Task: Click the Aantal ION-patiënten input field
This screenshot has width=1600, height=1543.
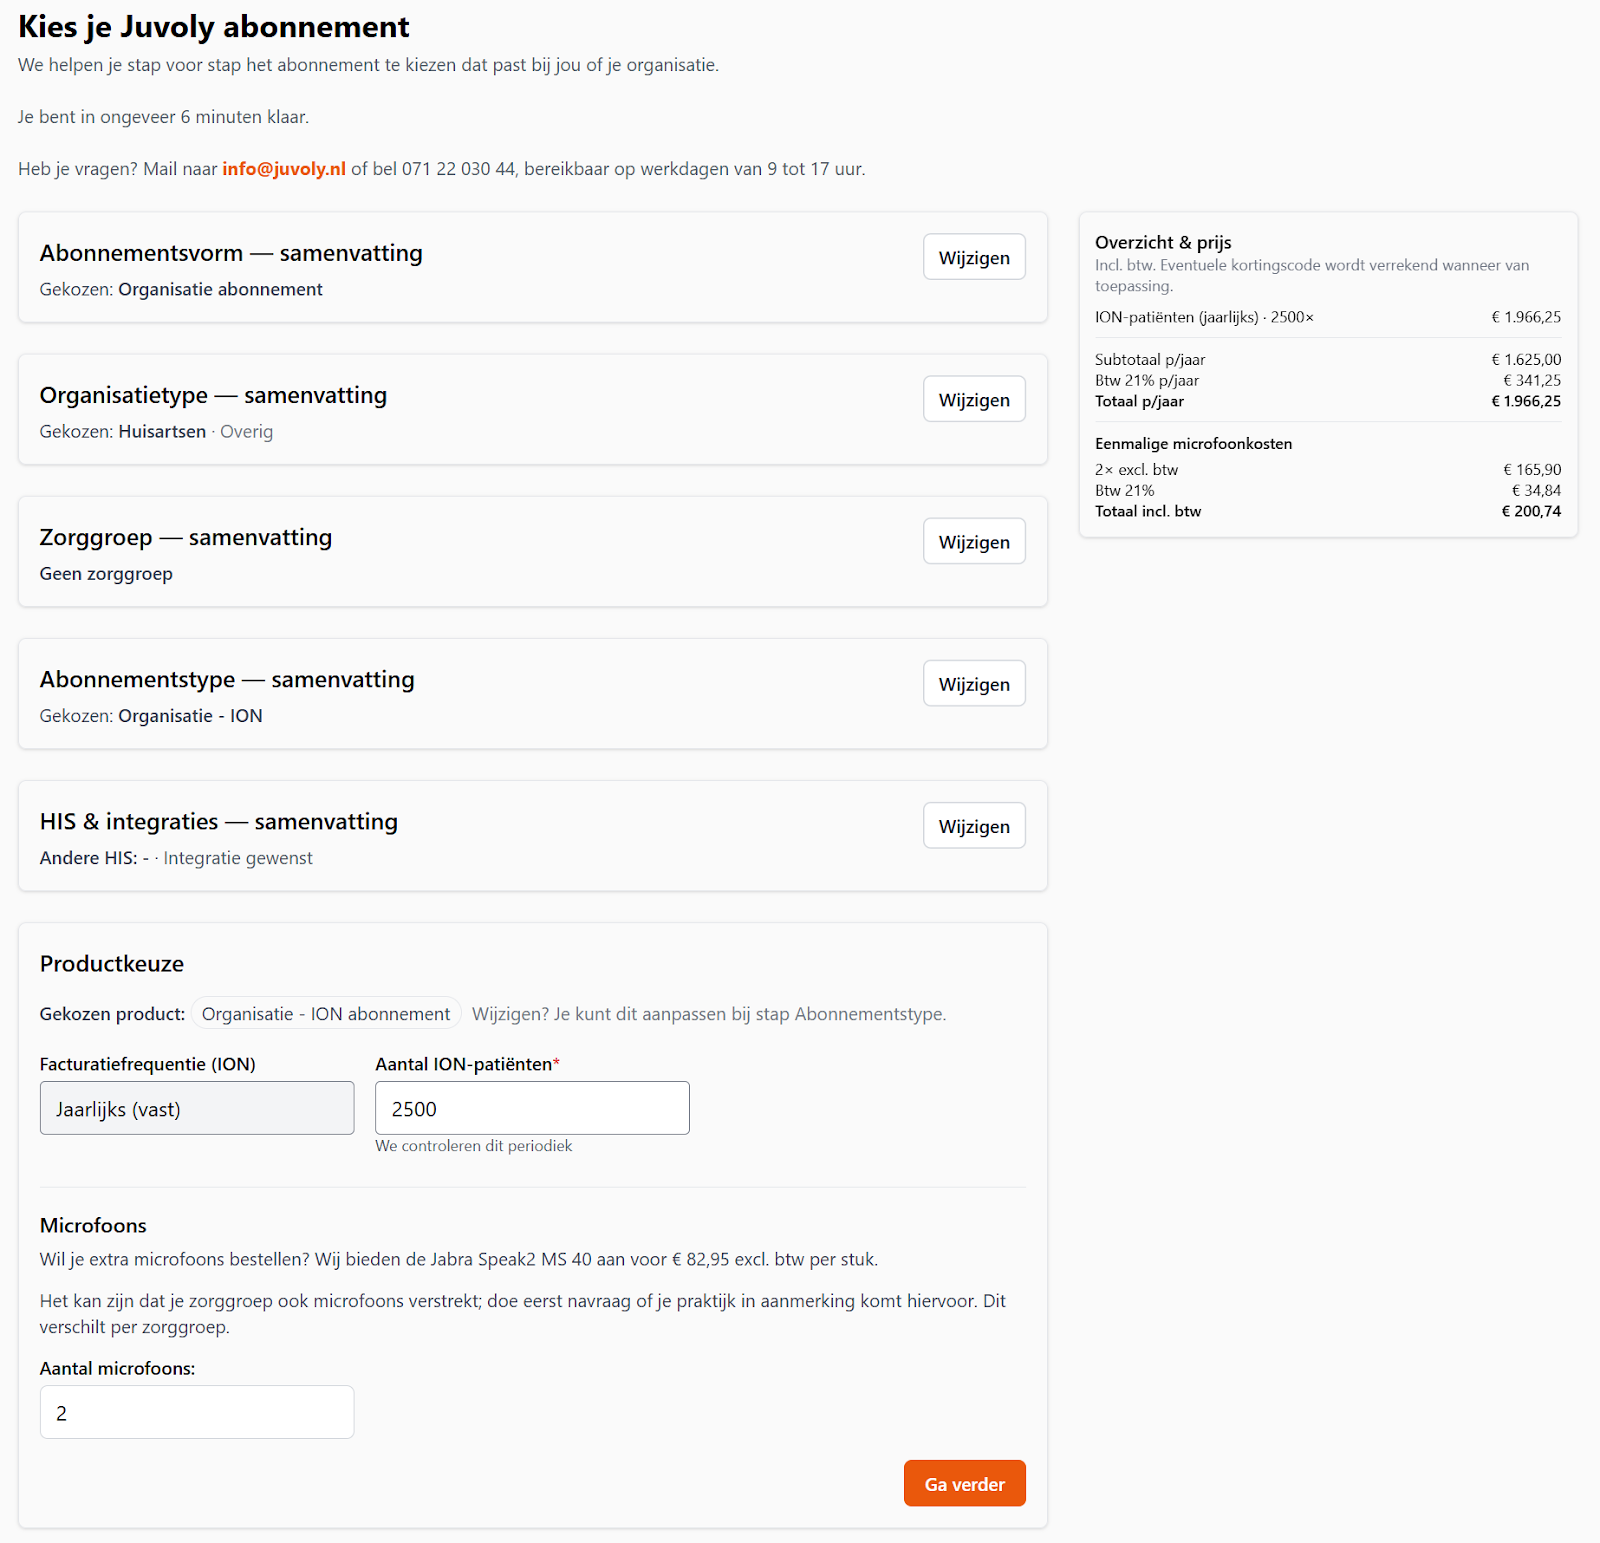Action: pyautogui.click(x=532, y=1108)
